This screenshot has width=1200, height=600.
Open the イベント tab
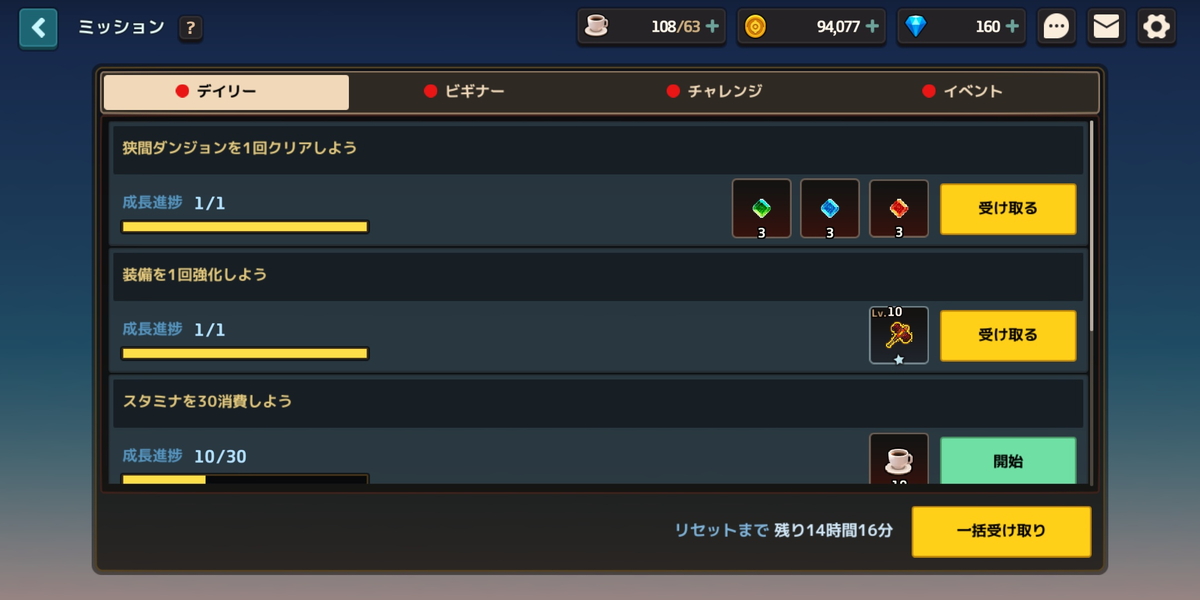click(x=962, y=91)
